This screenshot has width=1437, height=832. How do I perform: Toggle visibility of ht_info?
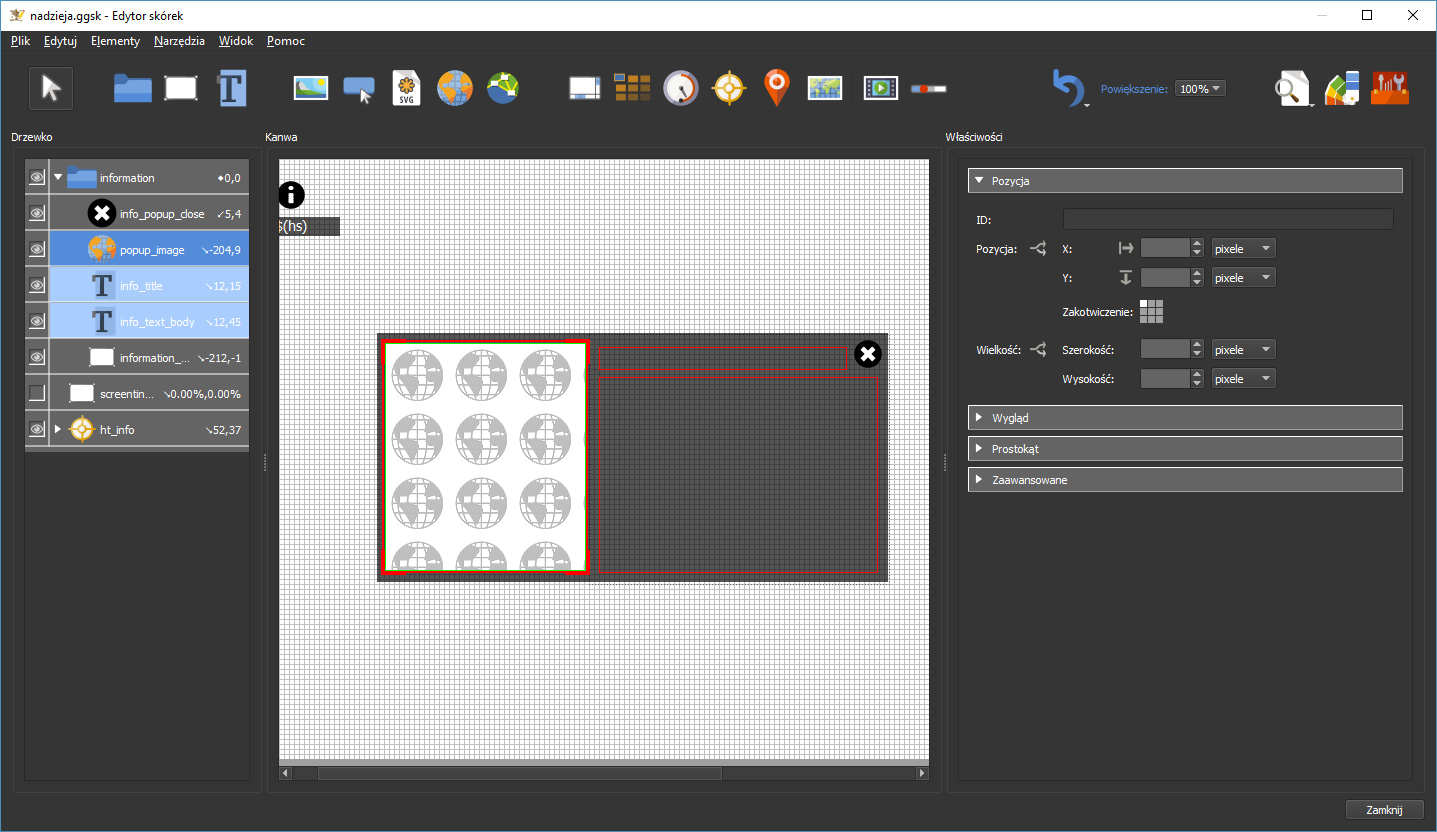click(37, 430)
